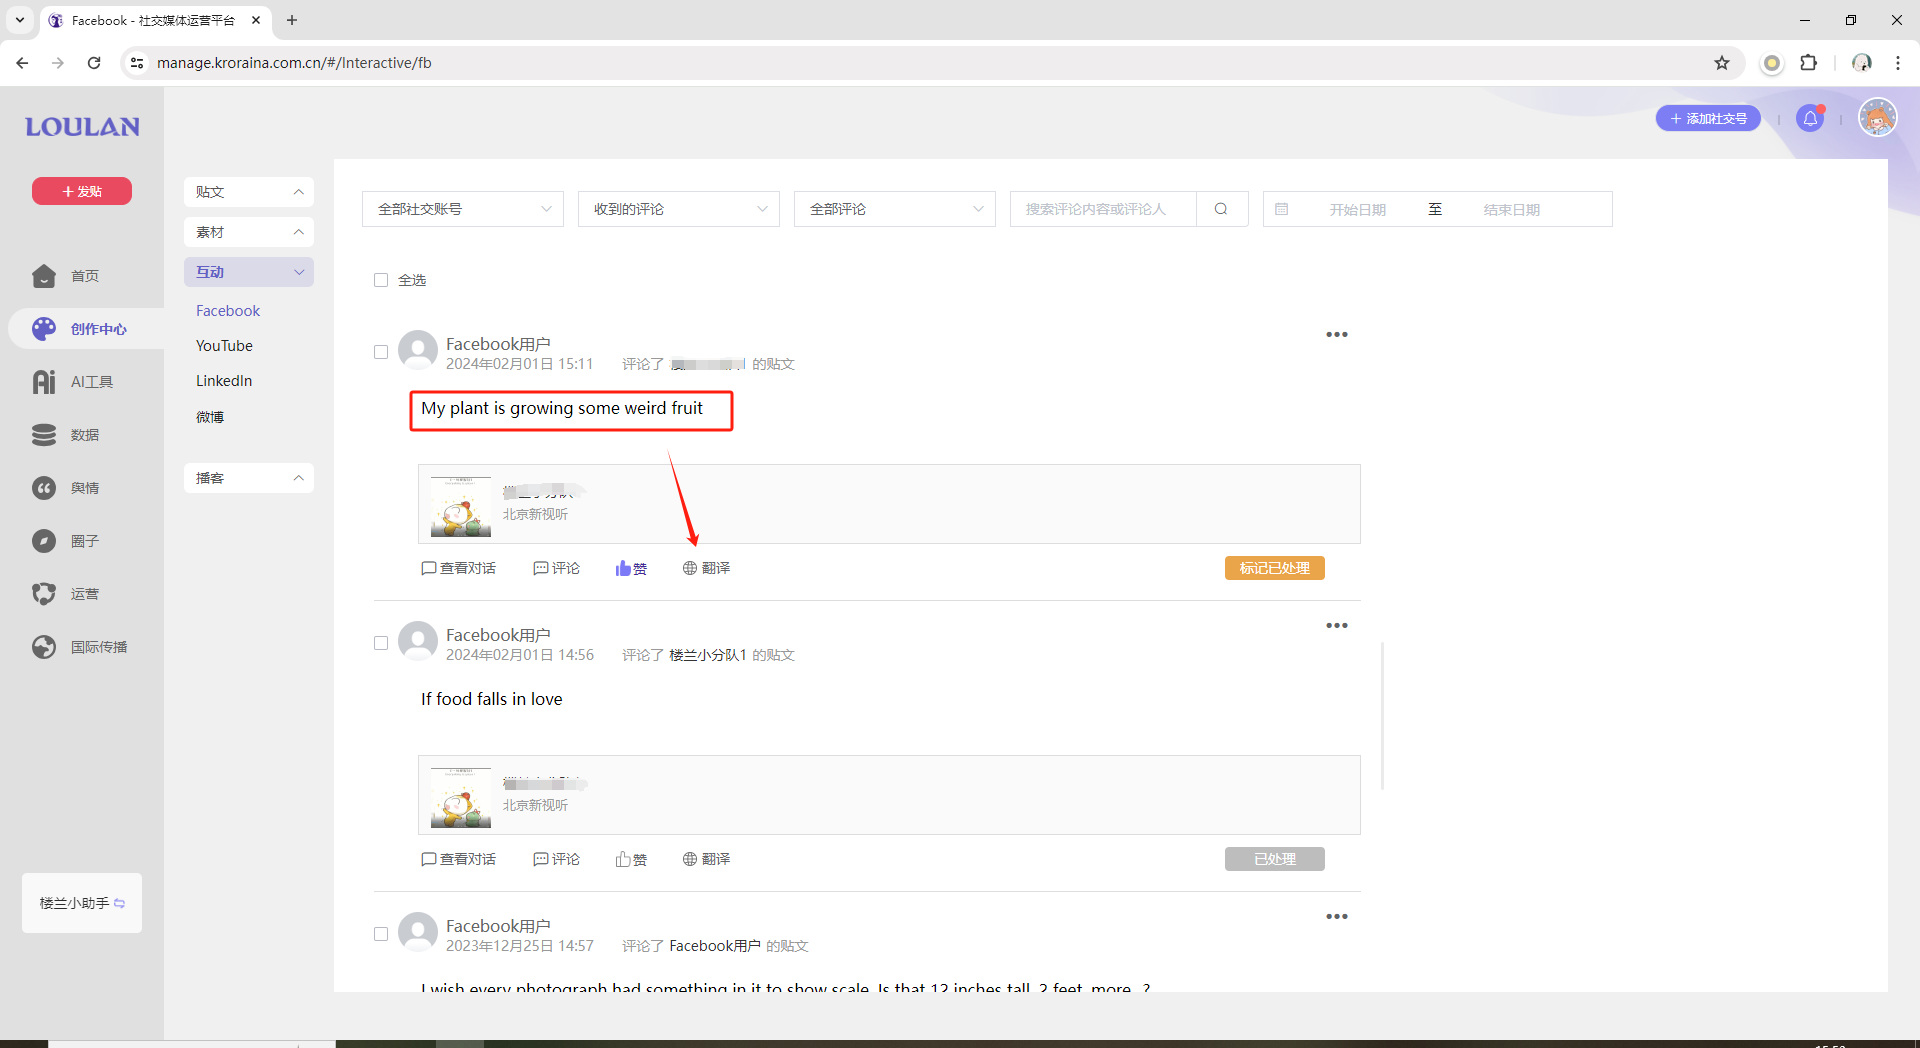Open more options for the 2023年12月25日 comment
Image resolution: width=1920 pixels, height=1048 pixels.
click(1337, 916)
